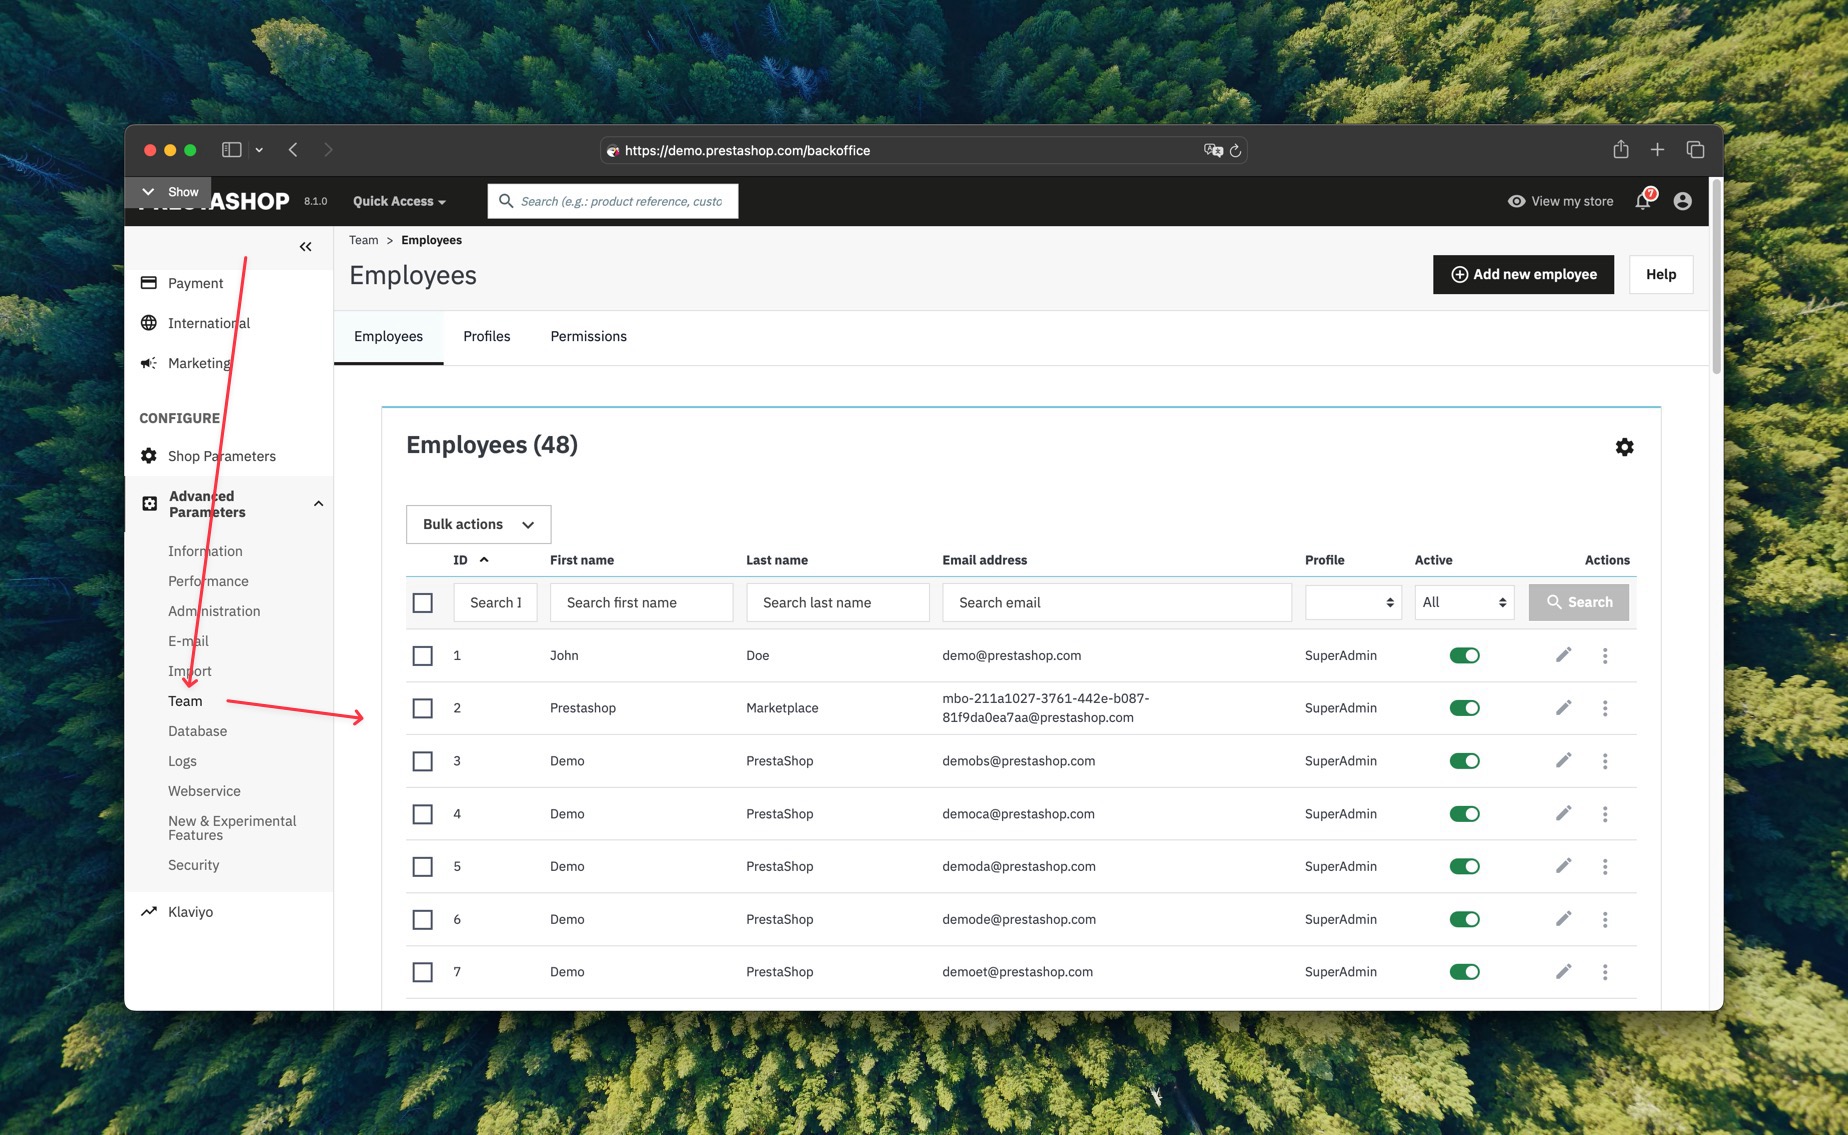Viewport: 1848px width, 1135px height.
Task: Switch to Profiles tab
Action: [486, 336]
